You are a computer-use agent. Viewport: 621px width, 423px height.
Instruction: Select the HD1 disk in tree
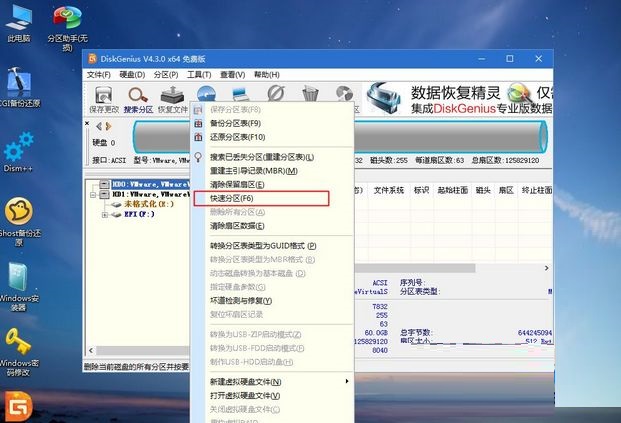click(x=144, y=194)
